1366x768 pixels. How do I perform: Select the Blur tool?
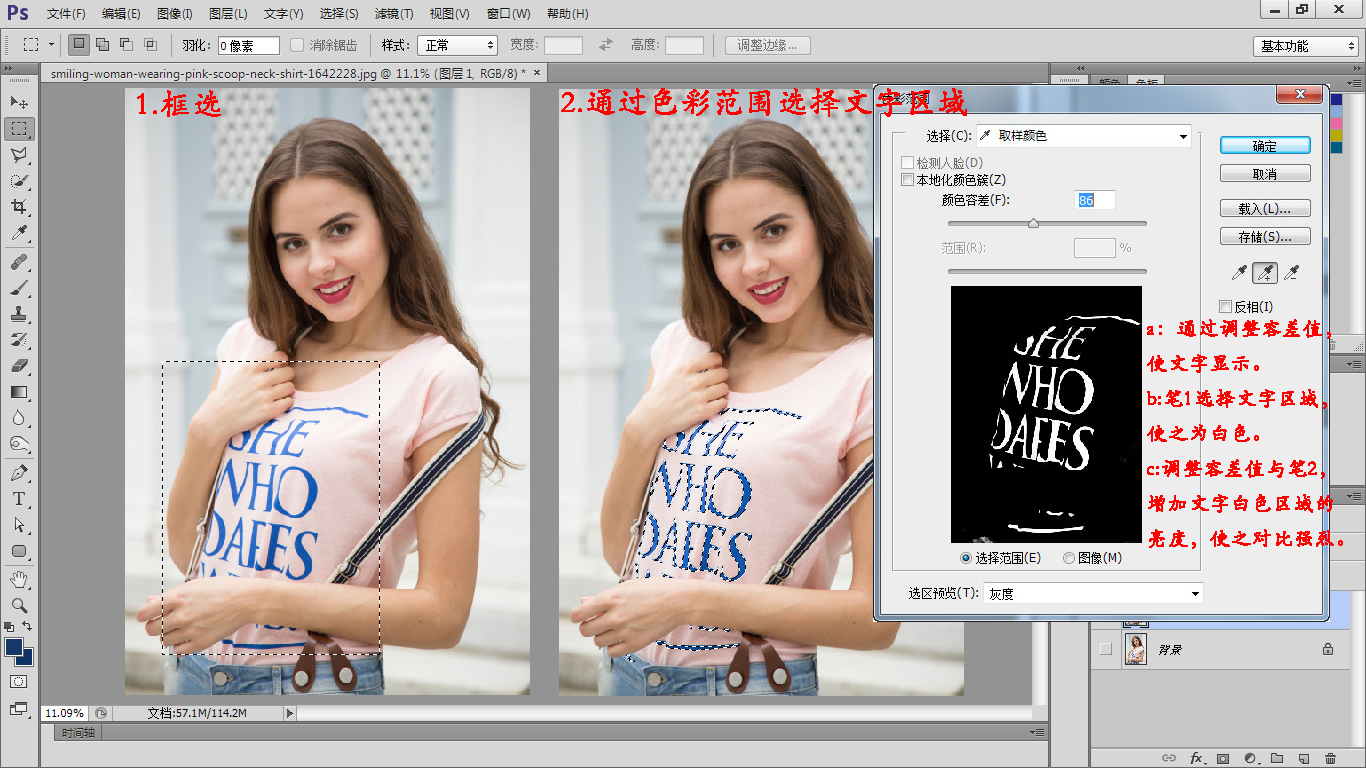click(x=19, y=418)
